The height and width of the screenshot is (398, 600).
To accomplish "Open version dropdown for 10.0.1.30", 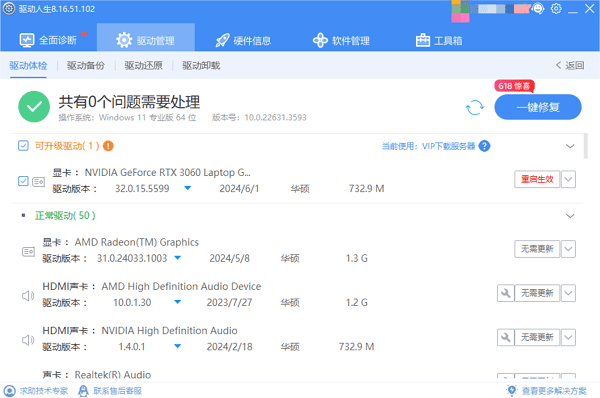I will coord(178,302).
